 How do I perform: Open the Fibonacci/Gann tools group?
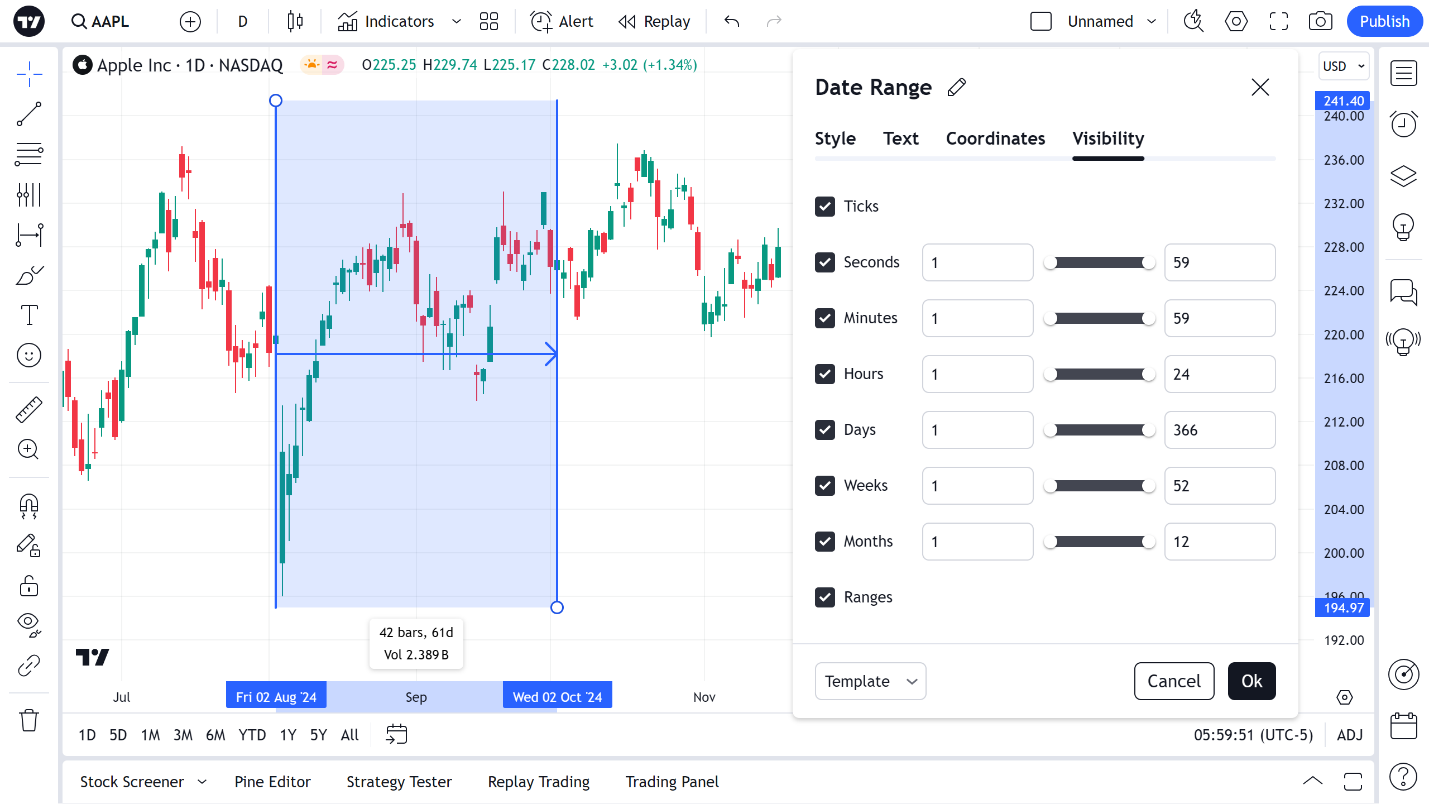tap(29, 154)
